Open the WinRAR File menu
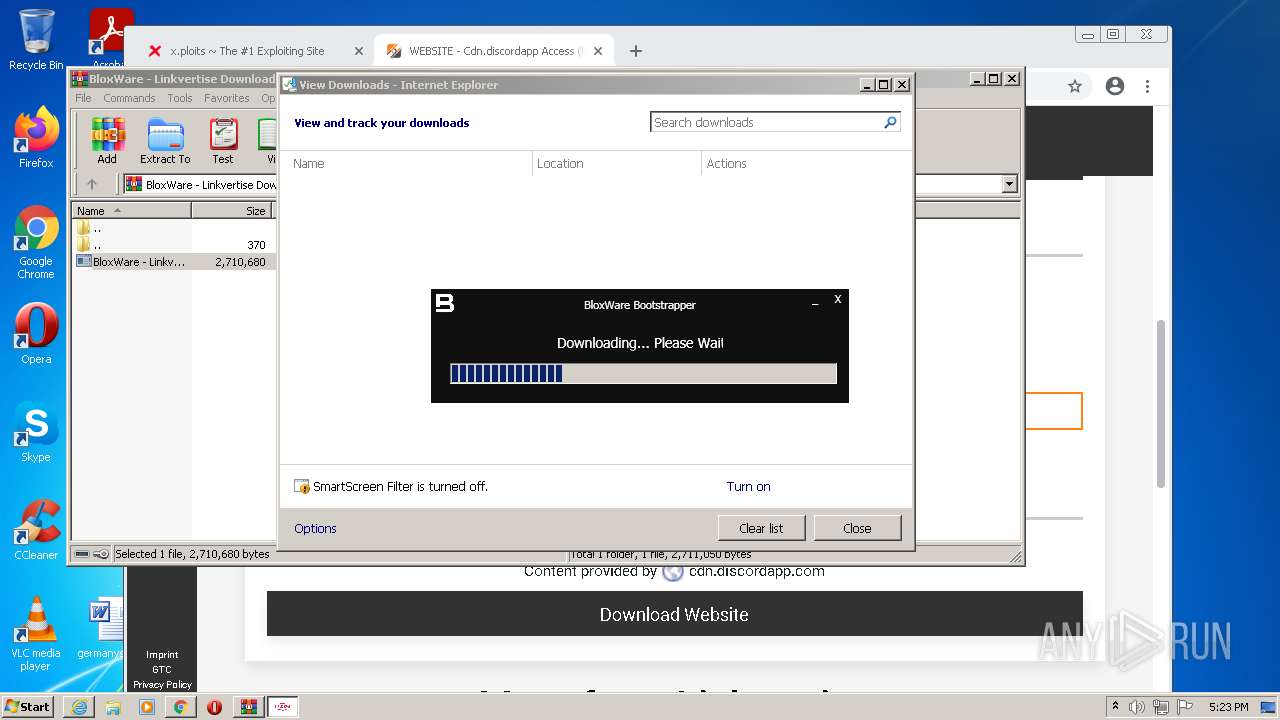 pos(83,98)
